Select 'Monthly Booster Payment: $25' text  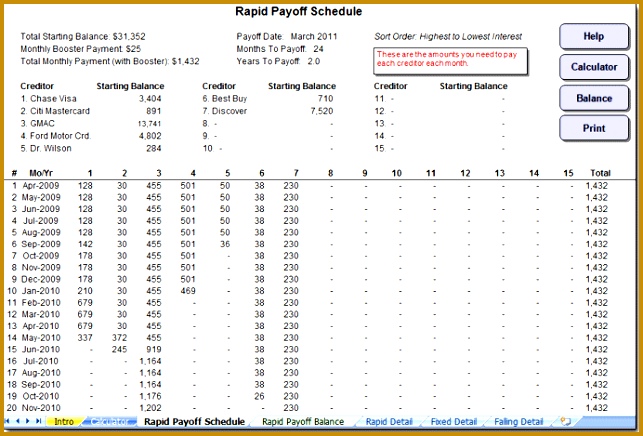pyautogui.click(x=81, y=49)
